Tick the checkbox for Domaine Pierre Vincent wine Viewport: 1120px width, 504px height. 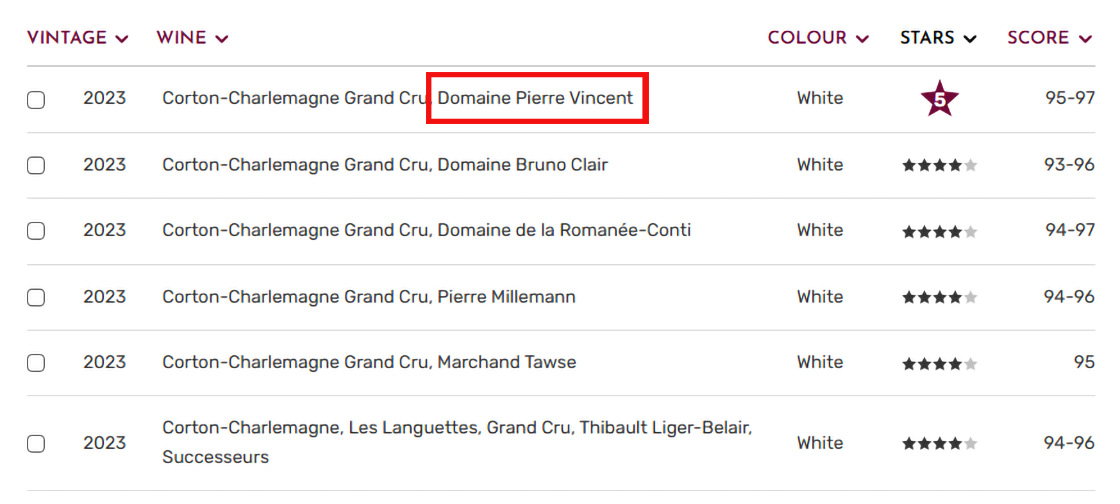pos(36,99)
